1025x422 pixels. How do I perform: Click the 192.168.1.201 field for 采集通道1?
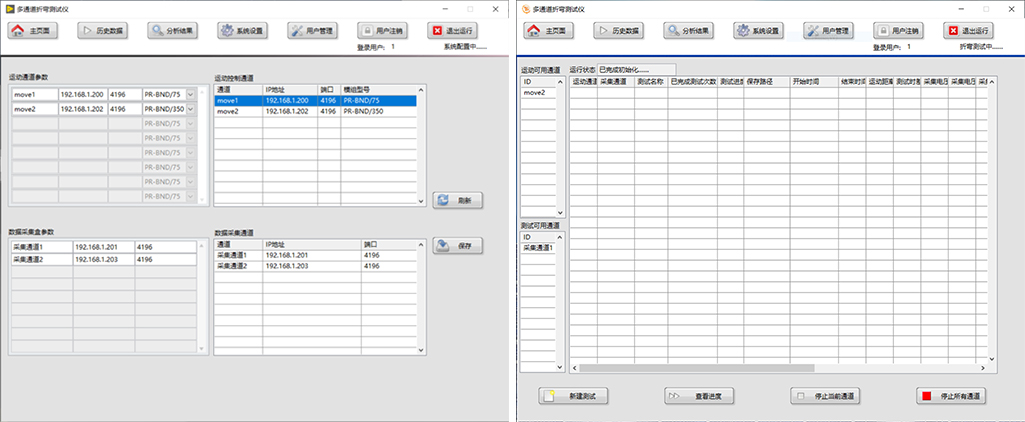click(95, 246)
